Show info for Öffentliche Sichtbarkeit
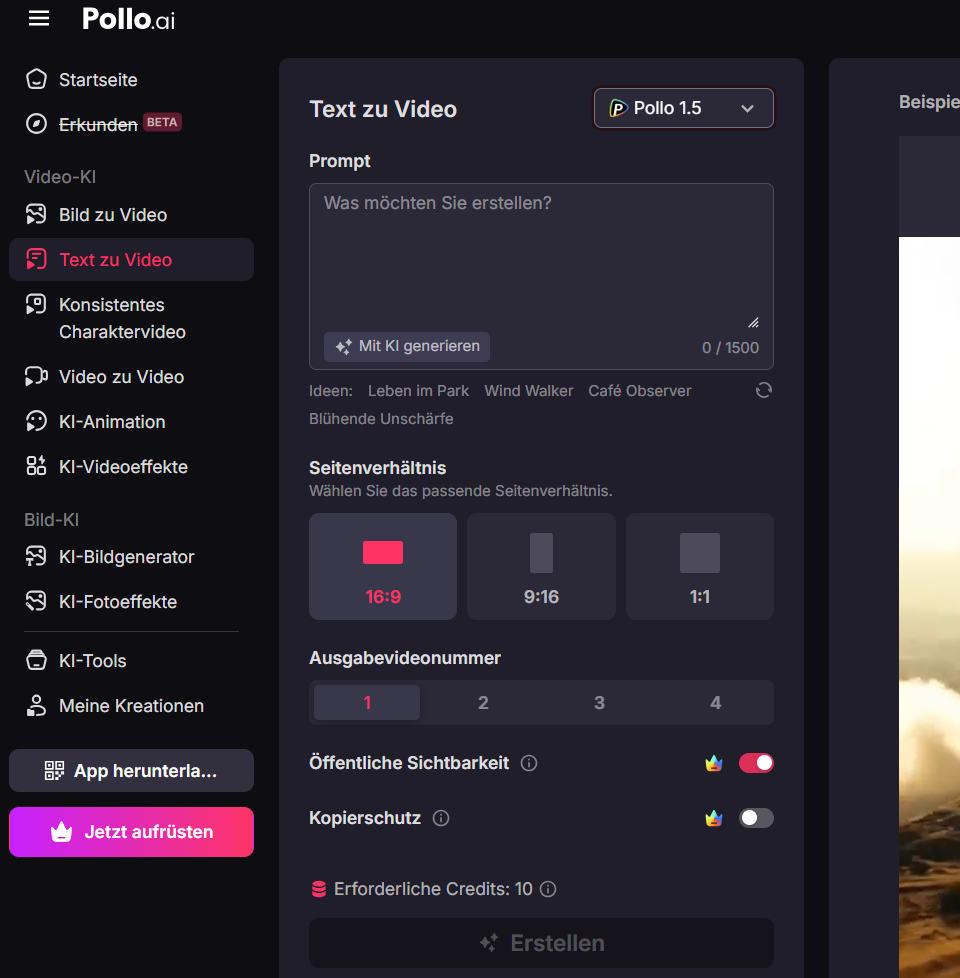 tap(529, 763)
